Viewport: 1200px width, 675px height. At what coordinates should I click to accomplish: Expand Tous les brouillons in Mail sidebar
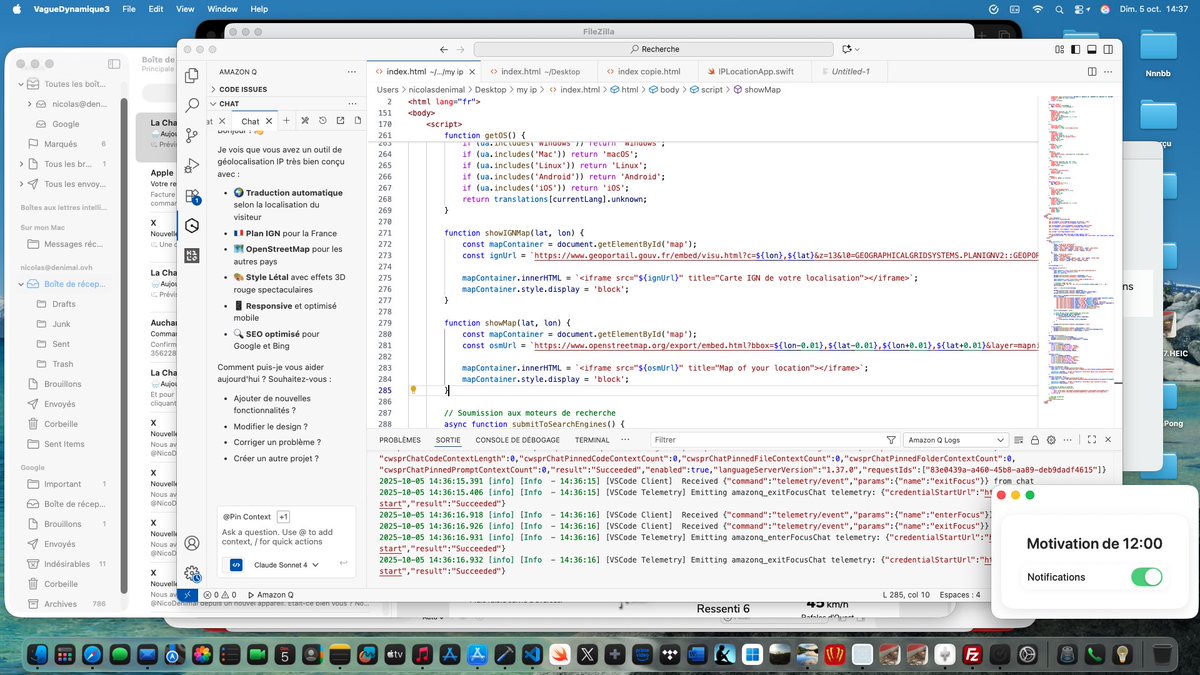[x=21, y=164]
